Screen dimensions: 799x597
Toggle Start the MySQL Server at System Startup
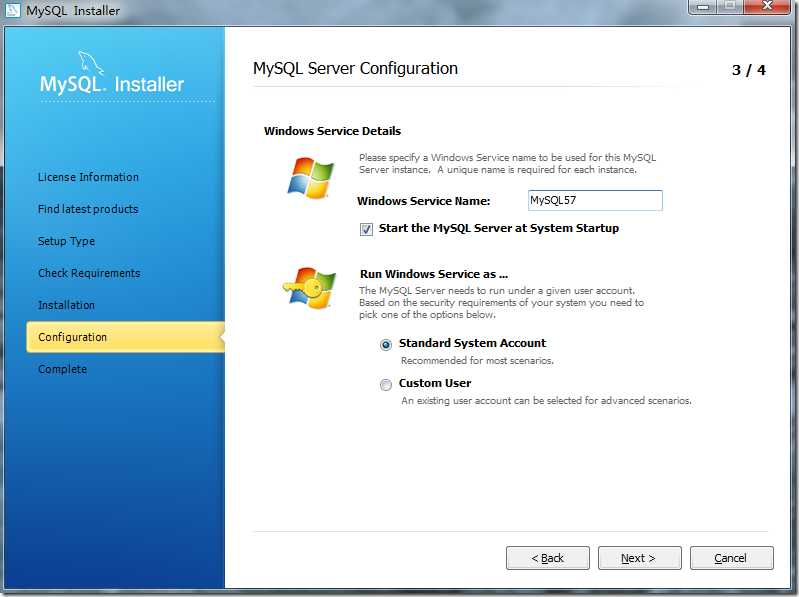tap(366, 229)
